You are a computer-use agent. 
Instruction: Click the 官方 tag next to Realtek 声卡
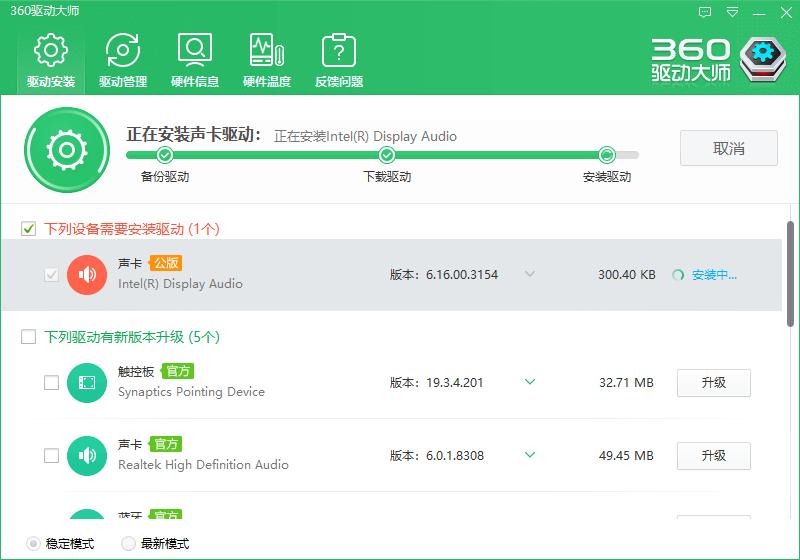(x=166, y=444)
